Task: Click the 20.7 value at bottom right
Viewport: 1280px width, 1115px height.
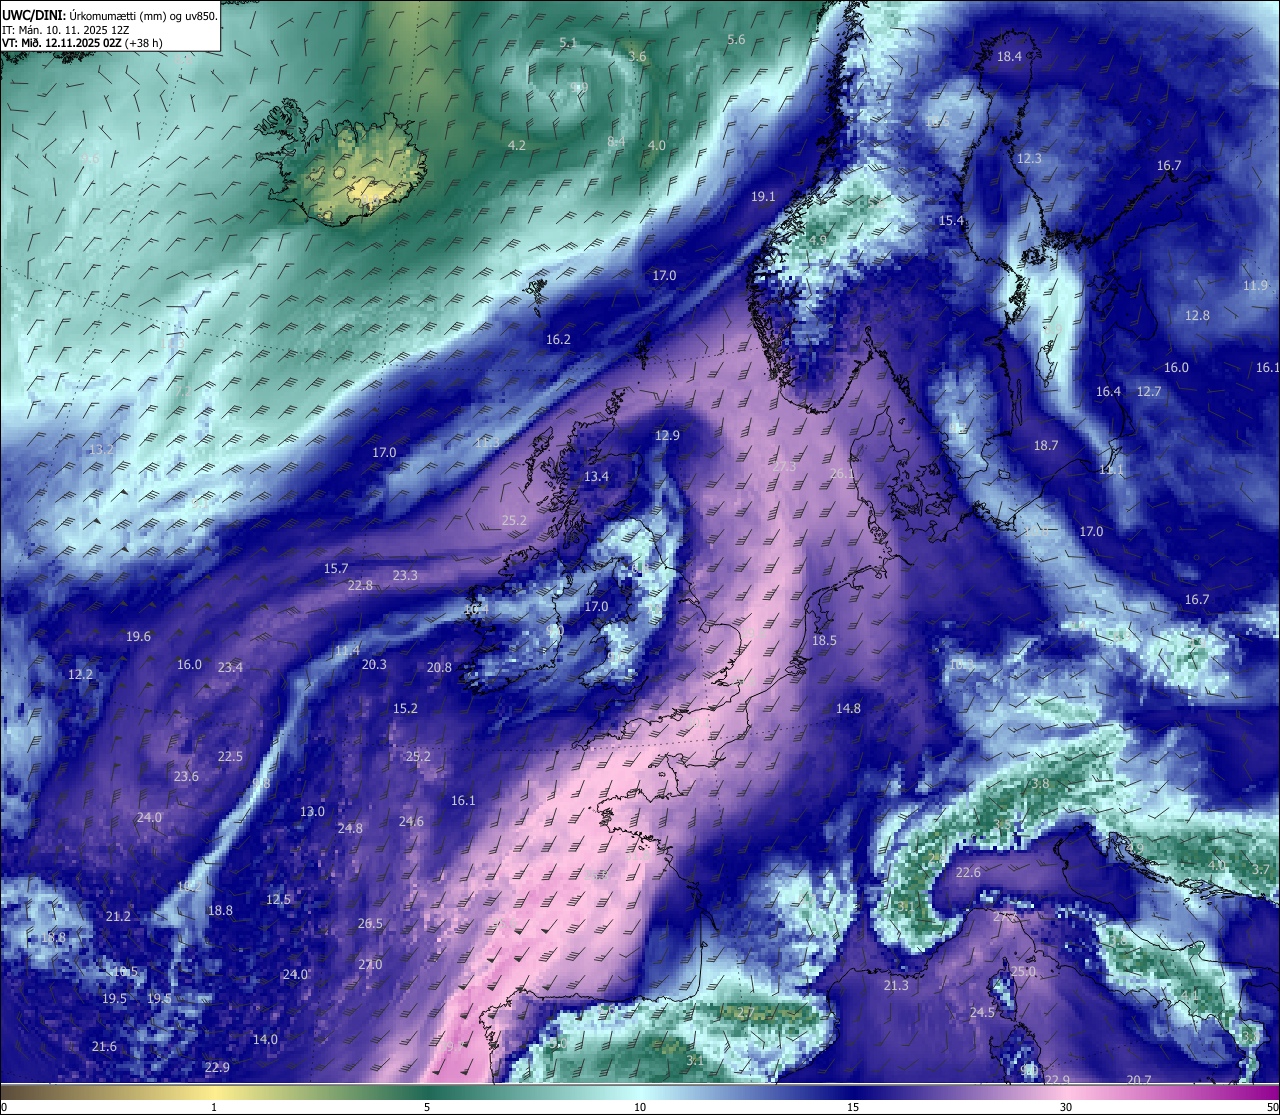Action: tap(1138, 1080)
